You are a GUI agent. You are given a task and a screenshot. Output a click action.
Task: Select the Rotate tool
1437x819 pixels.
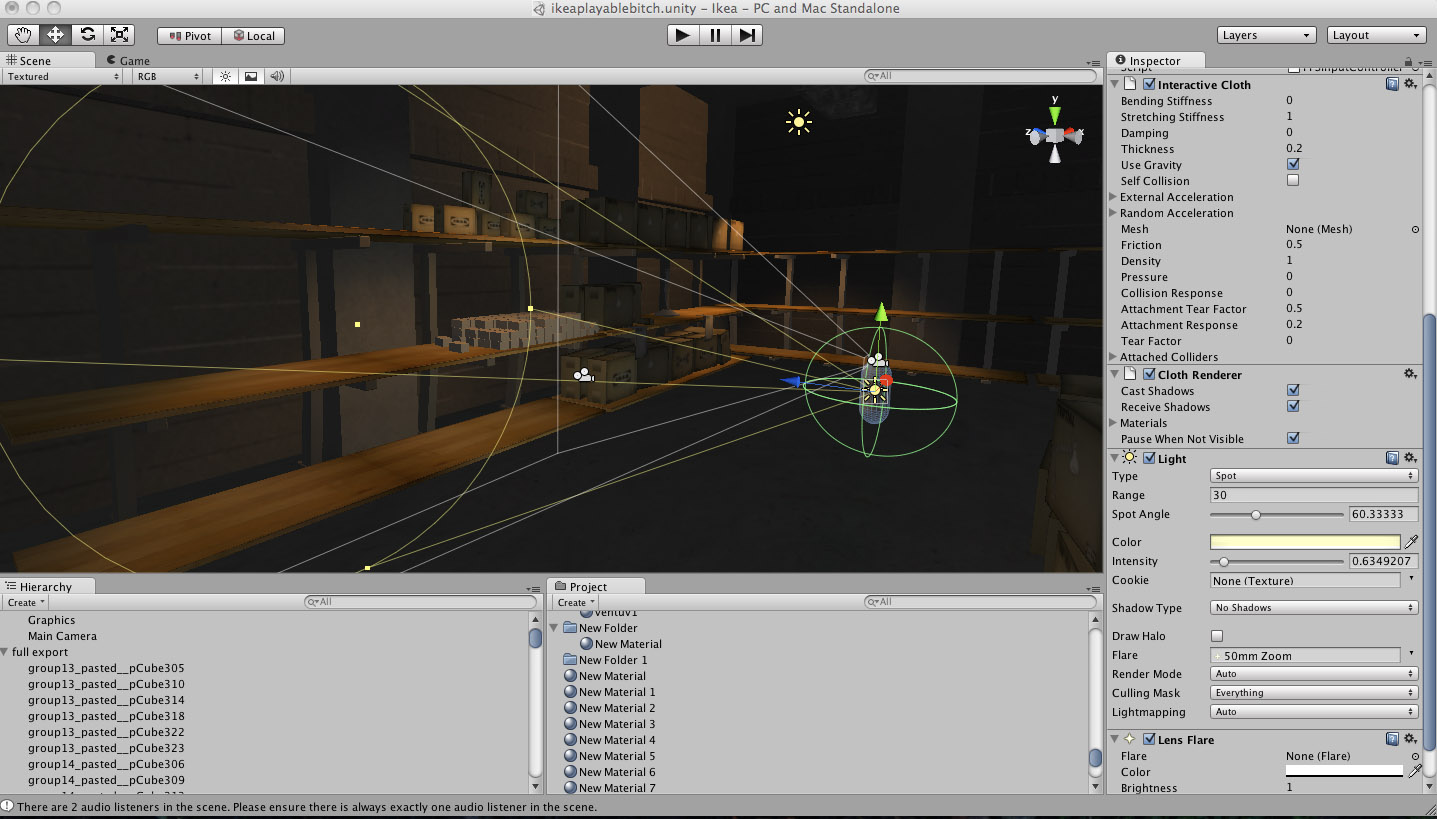tap(87, 35)
